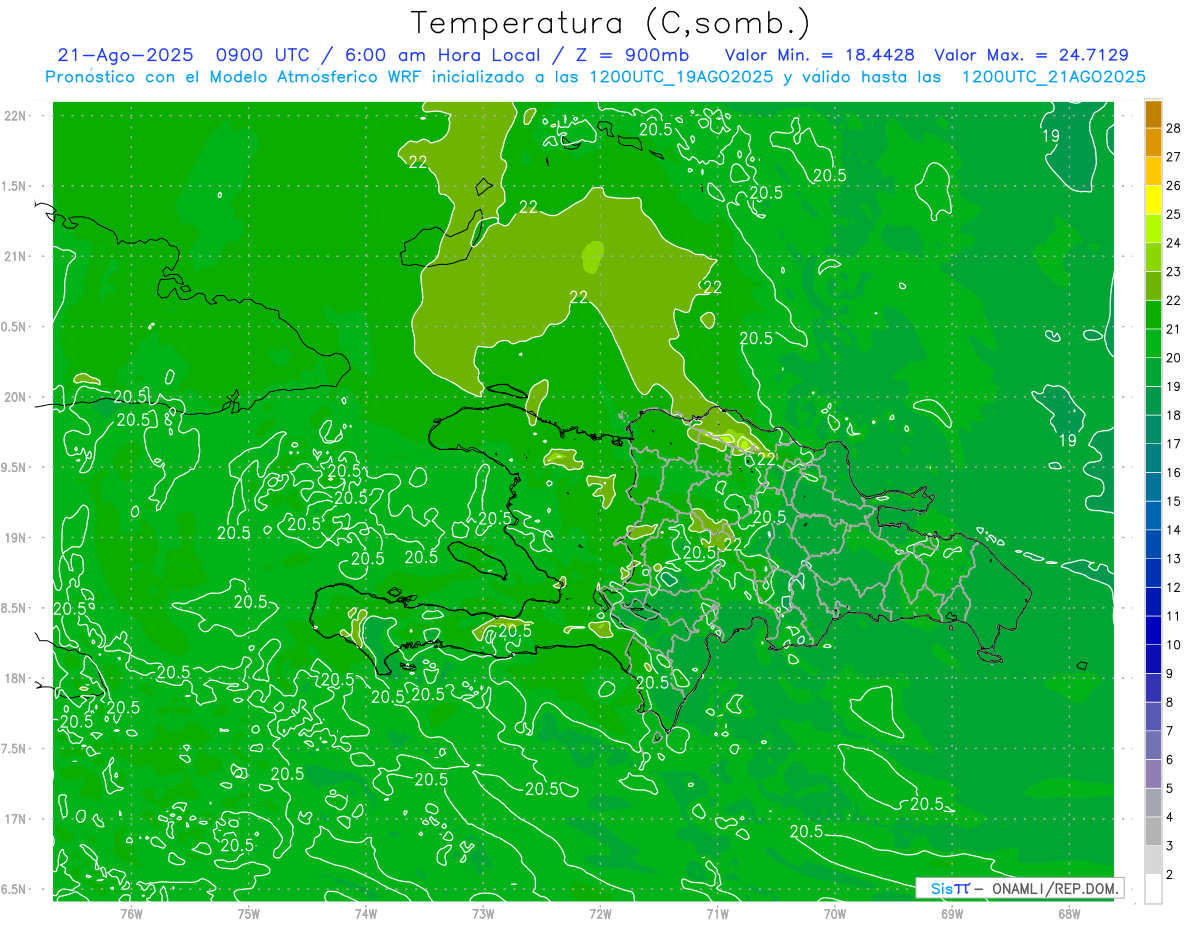Image resolution: width=1200 pixels, height=927 pixels.
Task: Click the "72W" longitude axis label
Action: tap(600, 913)
